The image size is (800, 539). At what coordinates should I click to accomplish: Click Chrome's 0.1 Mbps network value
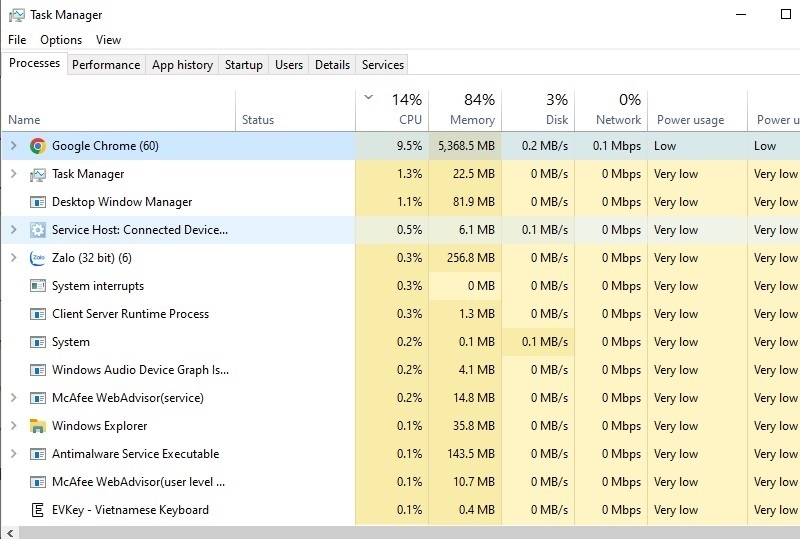pyautogui.click(x=616, y=146)
